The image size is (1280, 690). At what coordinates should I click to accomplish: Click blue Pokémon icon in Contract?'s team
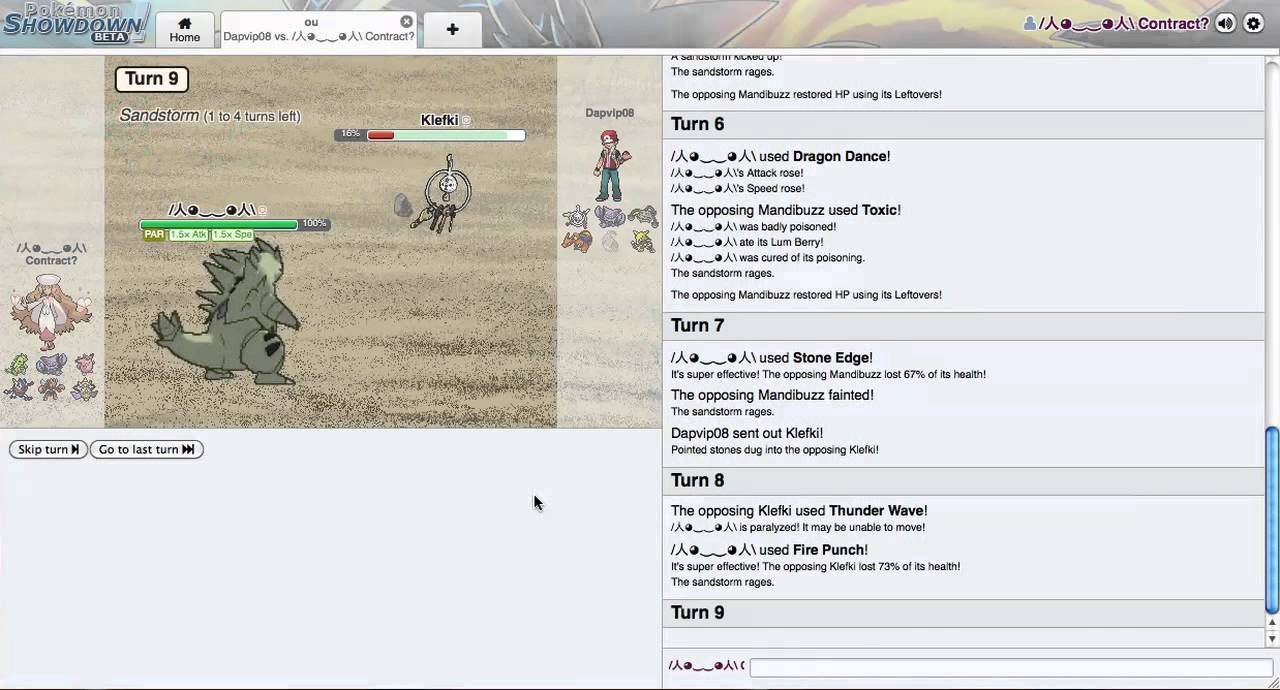click(x=50, y=364)
